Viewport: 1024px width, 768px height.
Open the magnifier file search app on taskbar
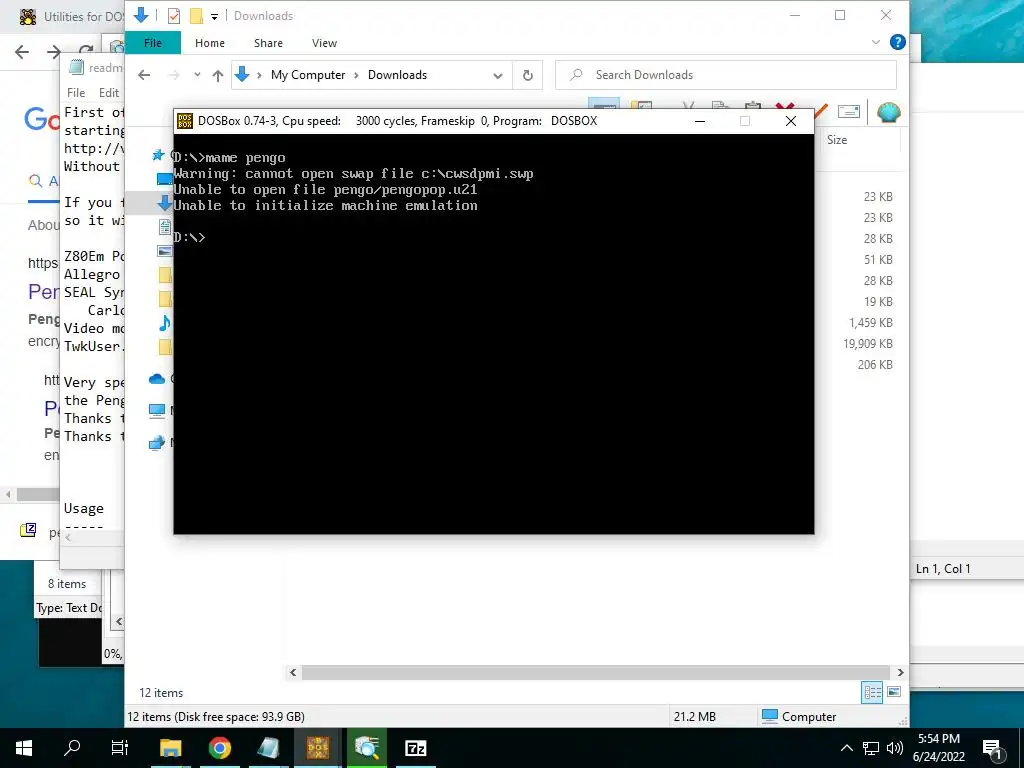tap(366, 748)
